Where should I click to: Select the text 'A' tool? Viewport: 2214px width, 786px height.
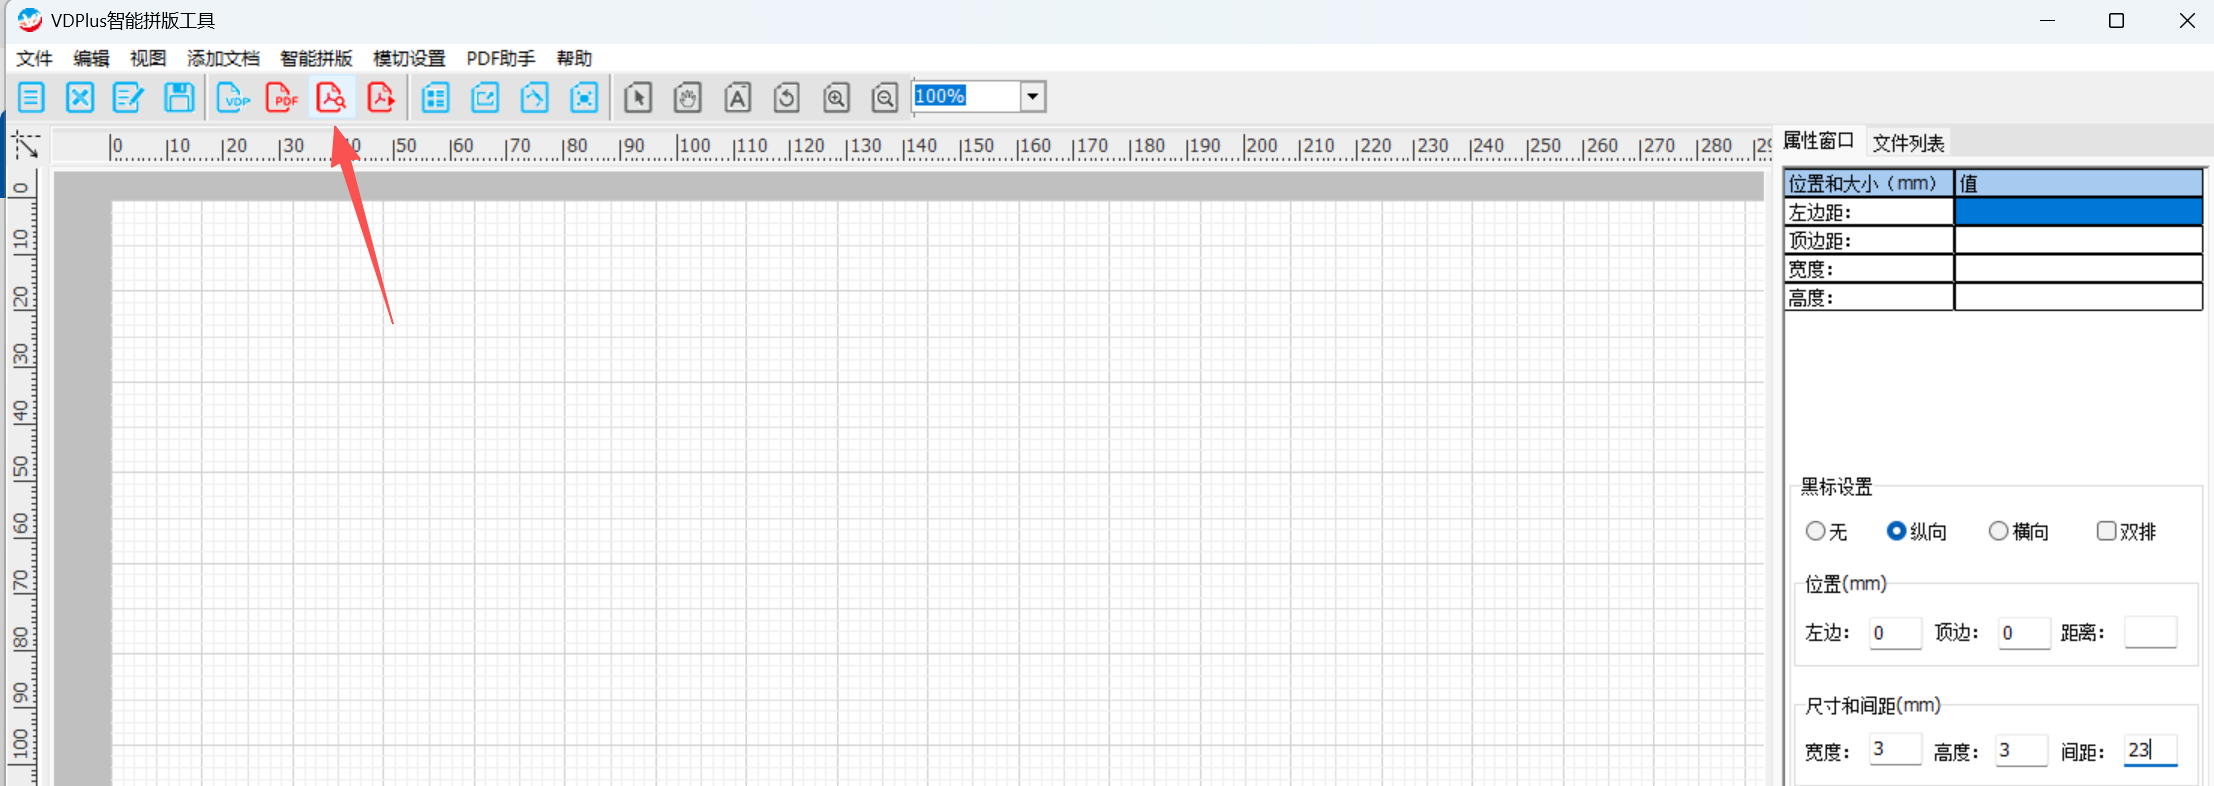[737, 97]
